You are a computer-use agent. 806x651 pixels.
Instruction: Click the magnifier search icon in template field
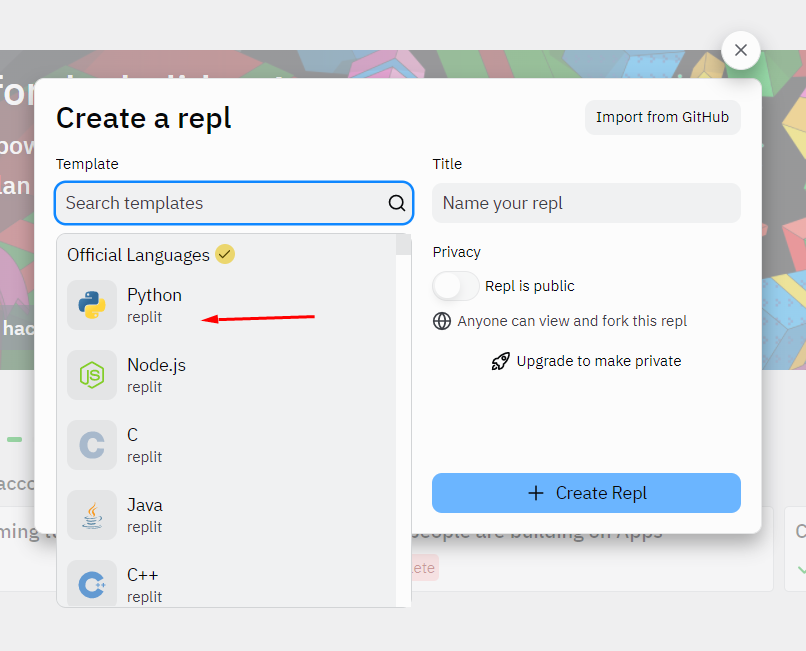(x=396, y=203)
